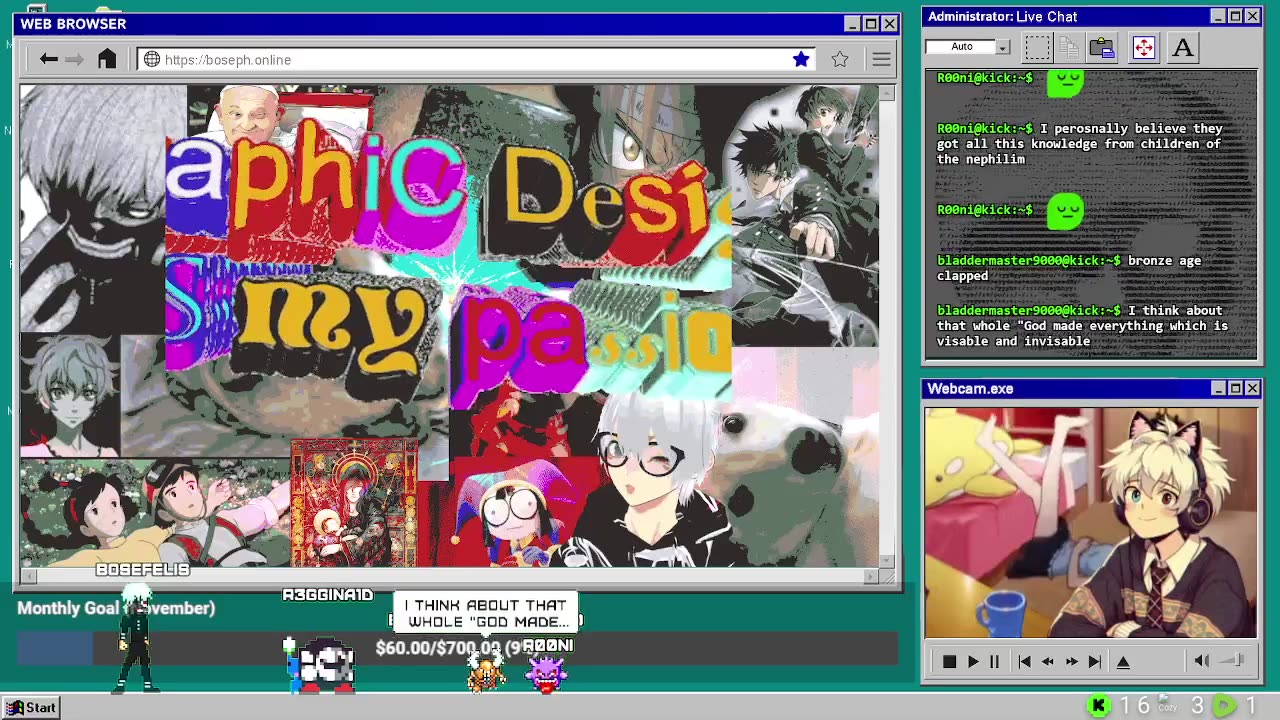Rewind the Webcam.exe video
Viewport: 1280px width, 720px height.
coord(1048,661)
